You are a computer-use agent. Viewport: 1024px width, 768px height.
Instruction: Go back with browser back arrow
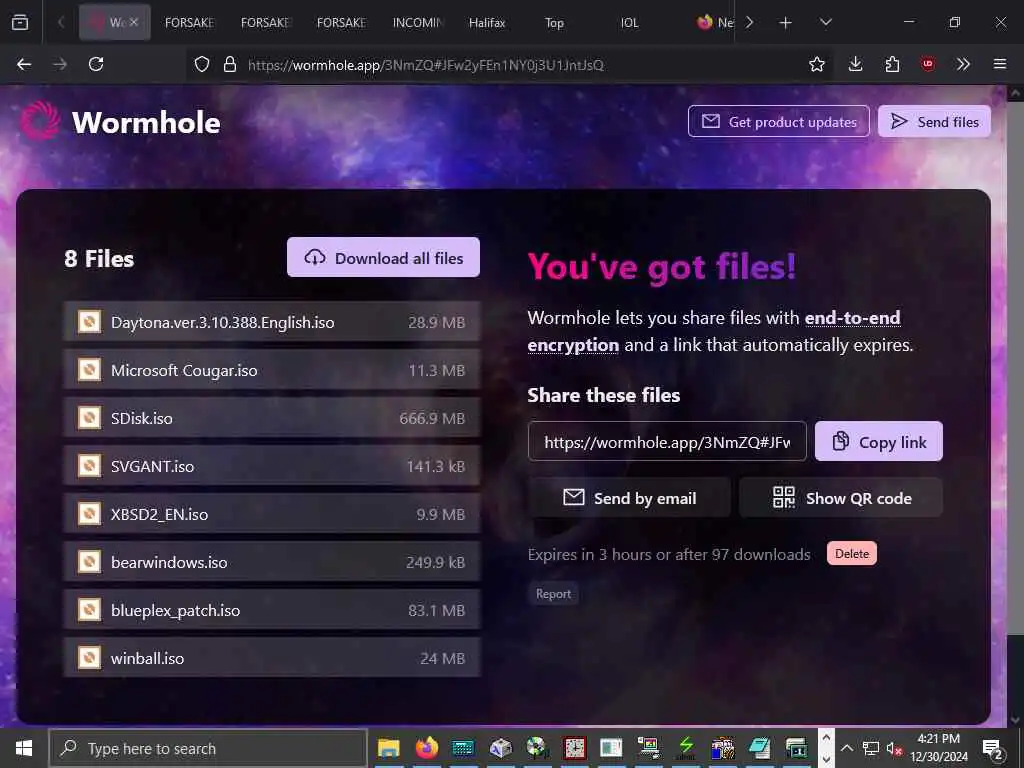coord(24,64)
